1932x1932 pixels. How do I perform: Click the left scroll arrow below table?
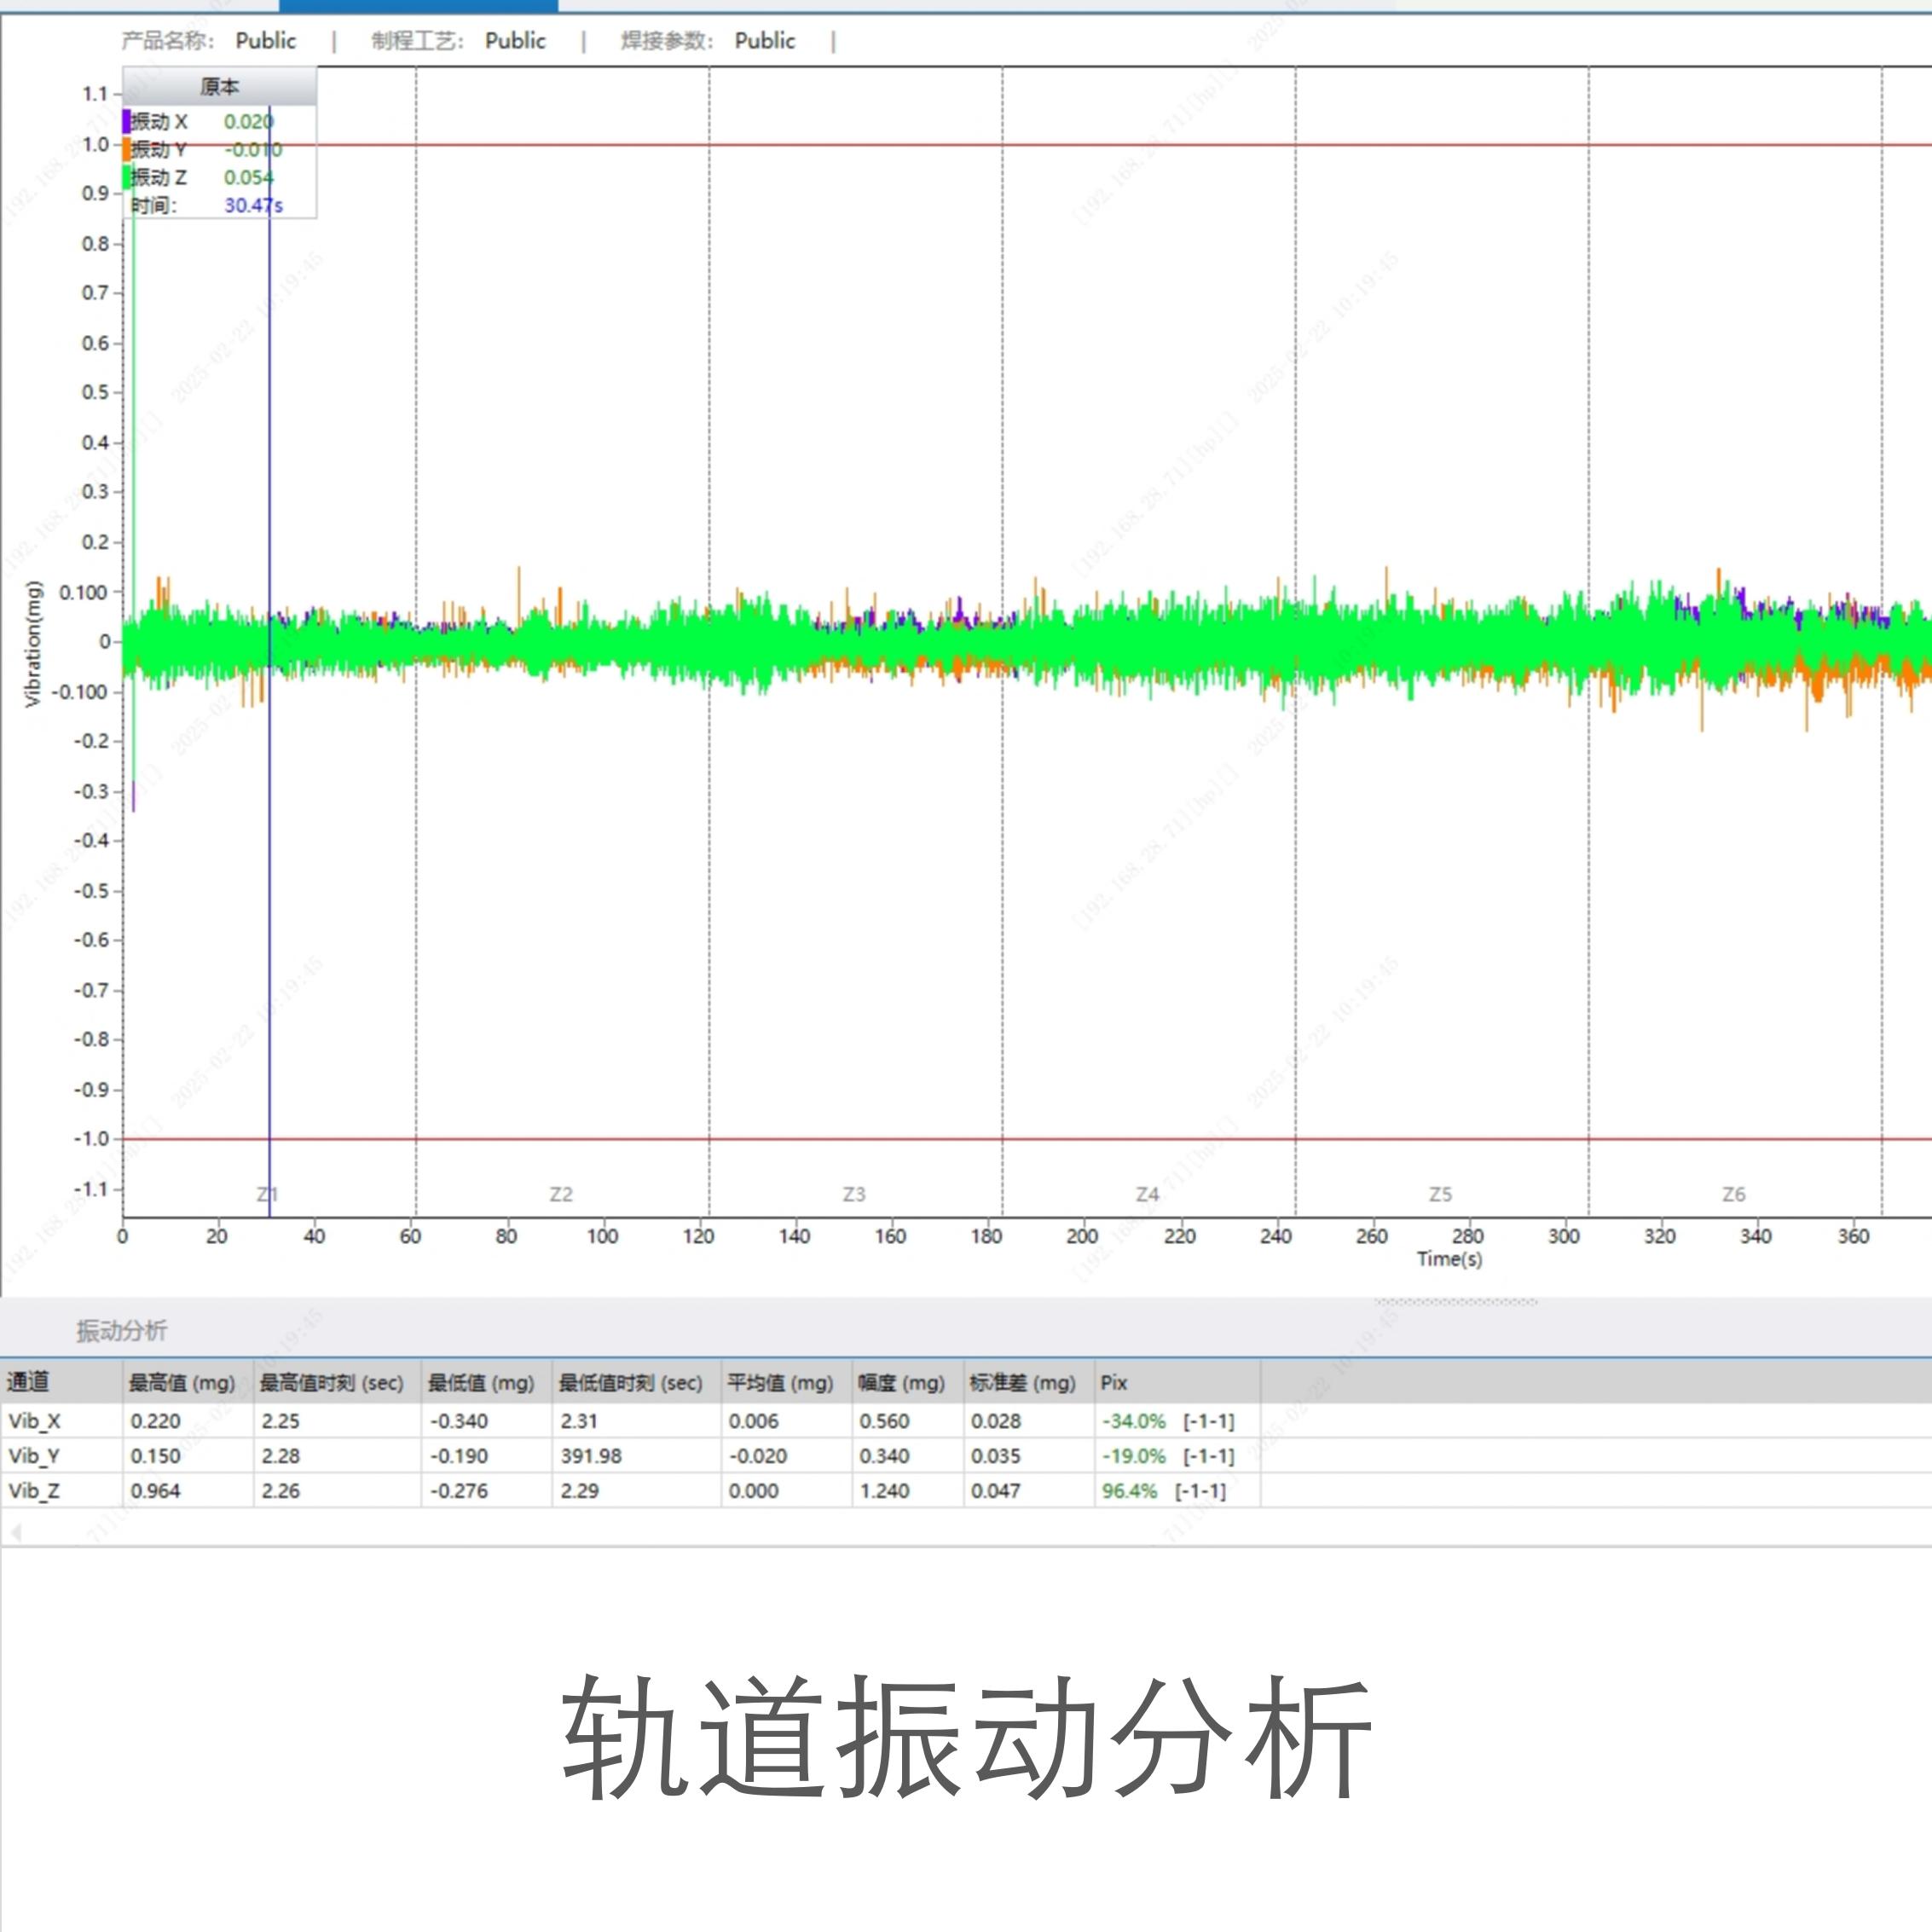tap(16, 1532)
